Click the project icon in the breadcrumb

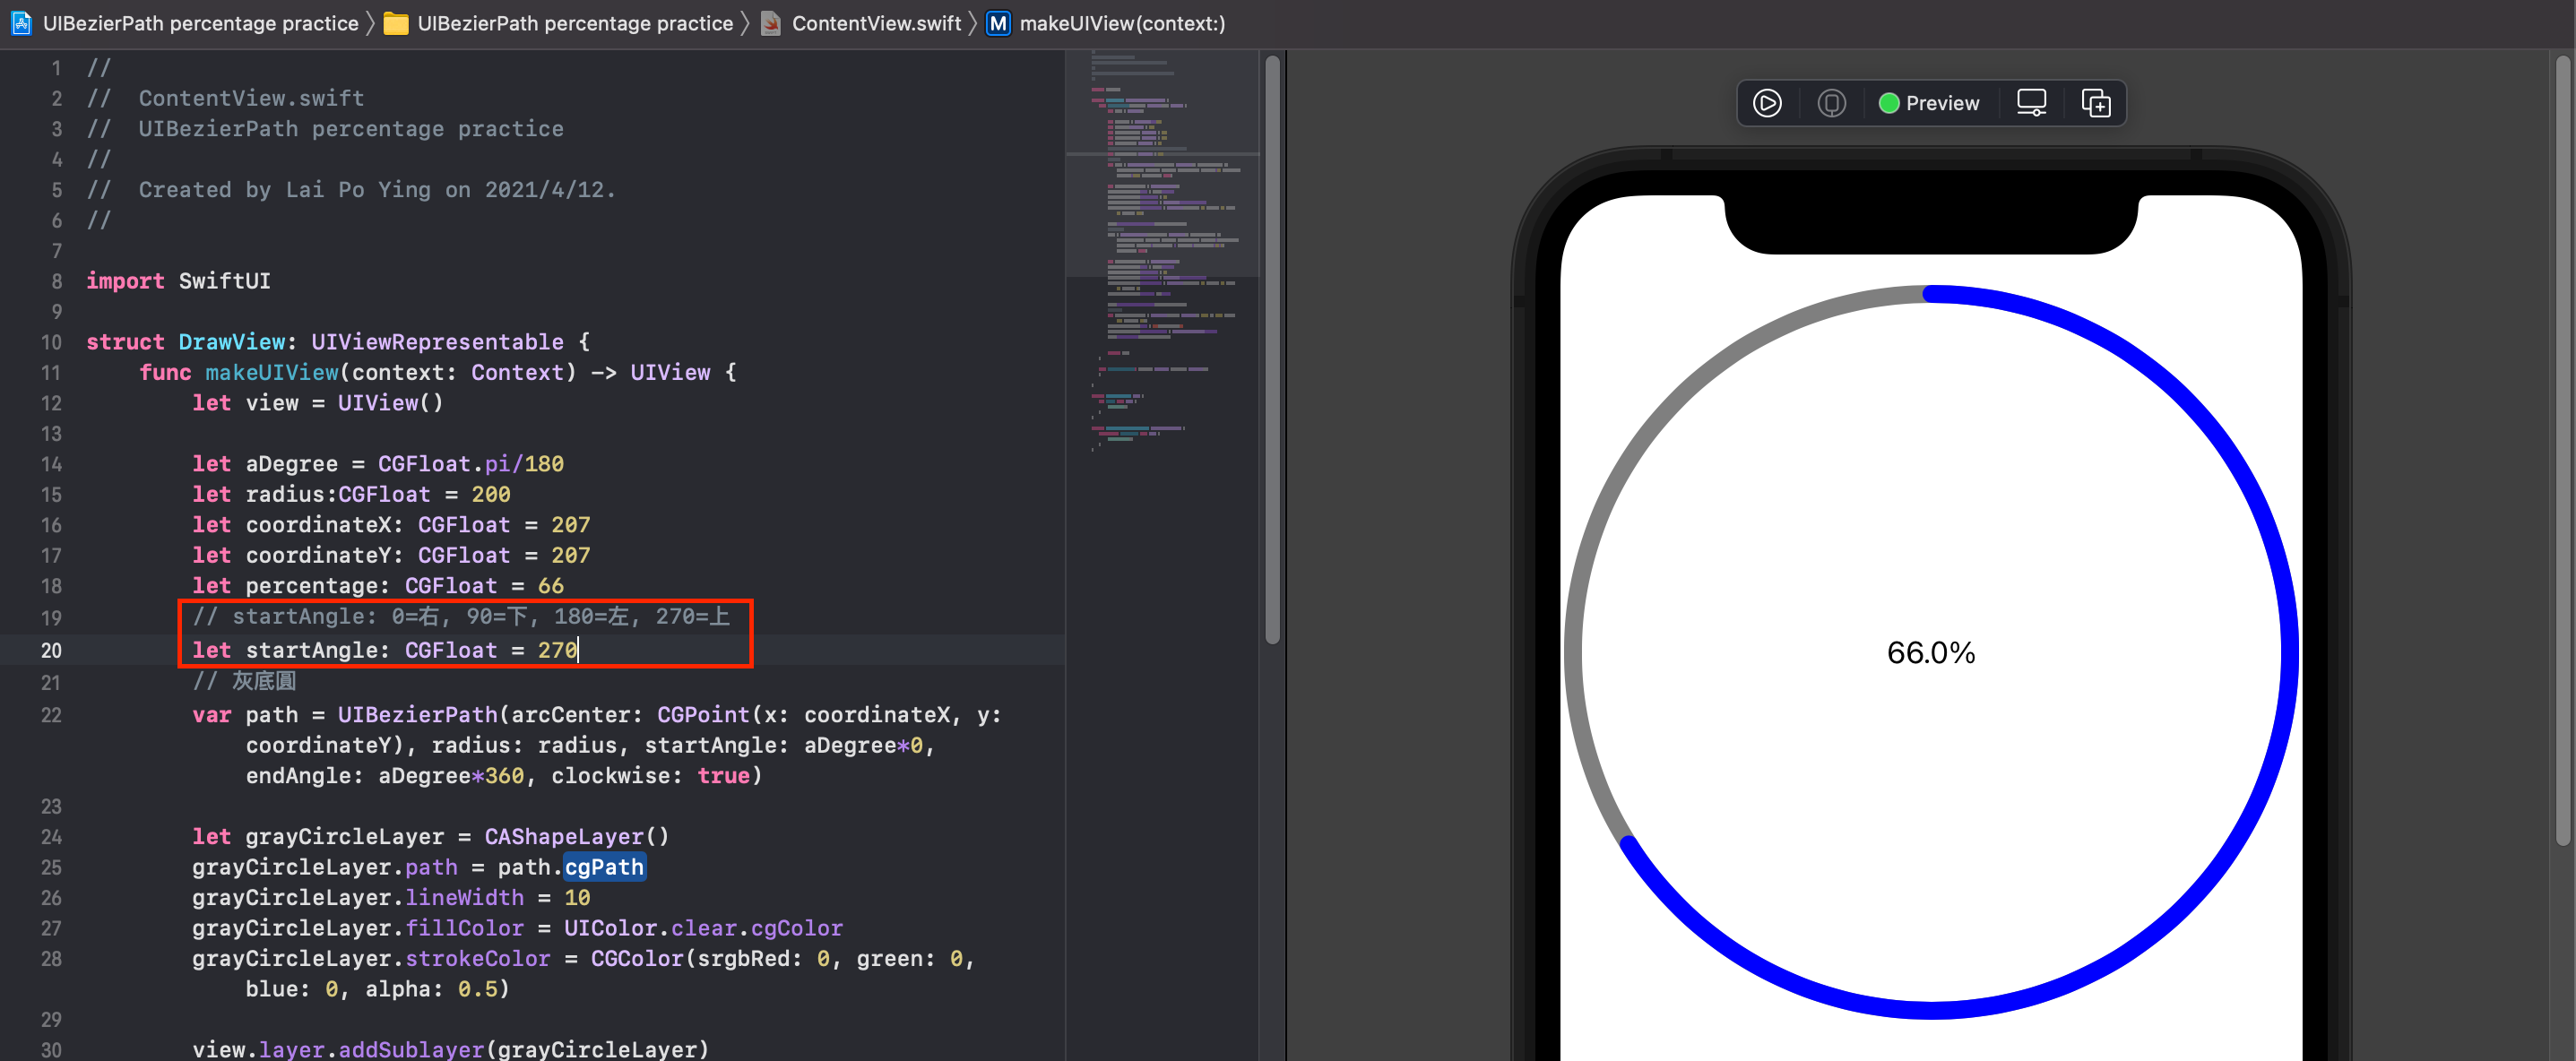tap(21, 23)
